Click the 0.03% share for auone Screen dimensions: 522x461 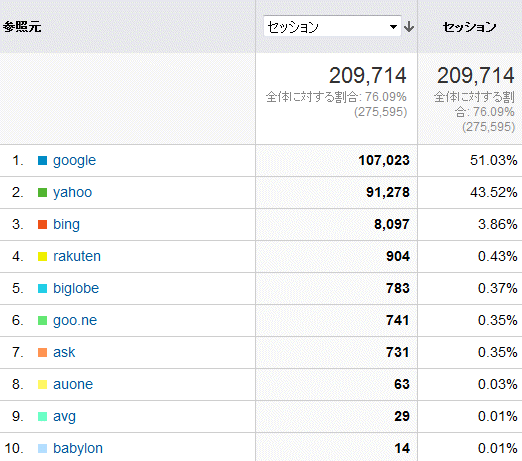point(498,385)
